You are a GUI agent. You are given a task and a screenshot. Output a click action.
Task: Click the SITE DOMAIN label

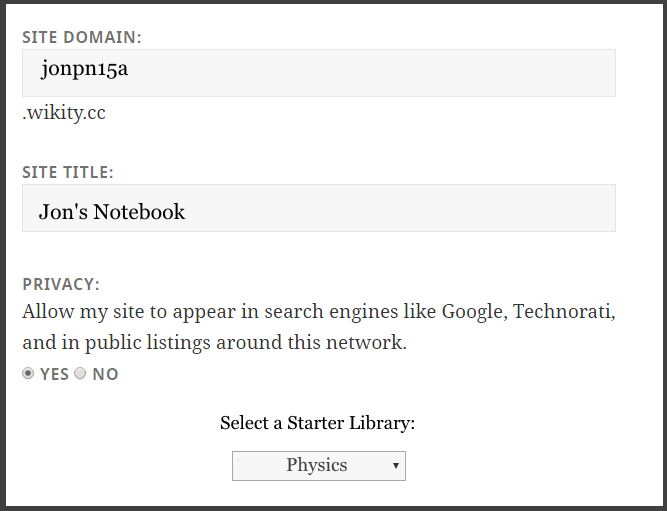(82, 37)
